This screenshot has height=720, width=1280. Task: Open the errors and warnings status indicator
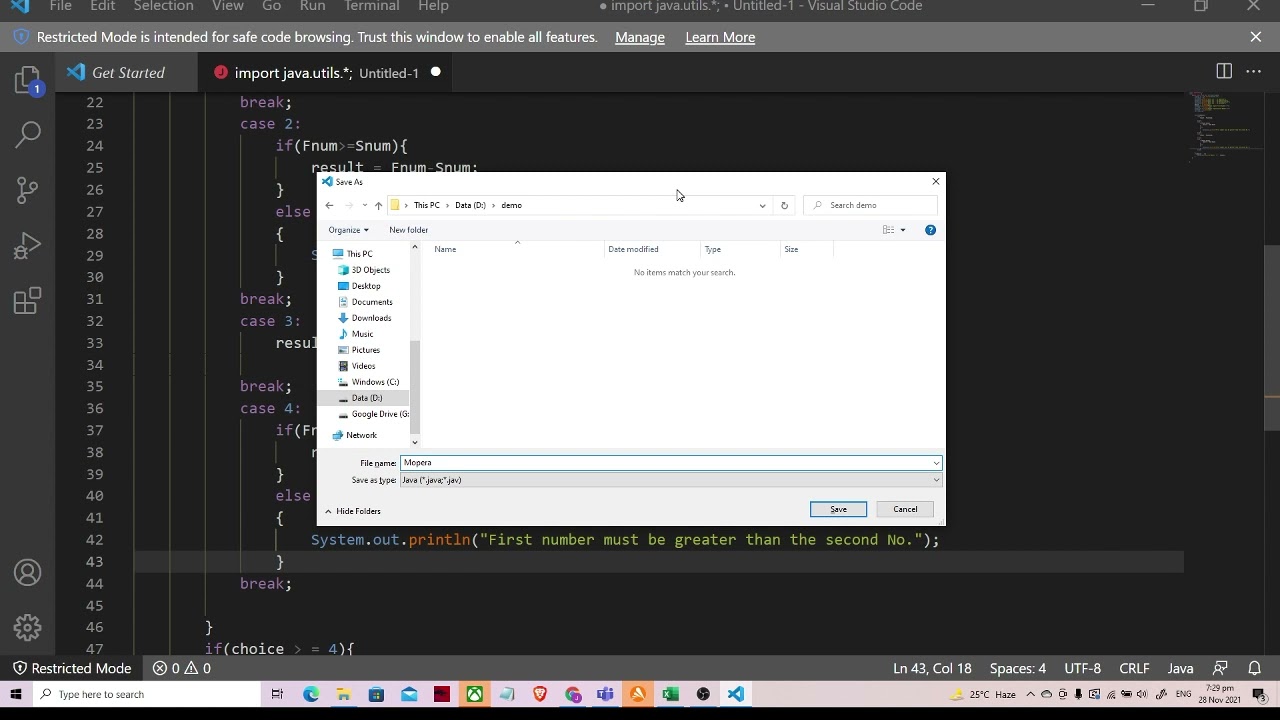[x=181, y=668]
